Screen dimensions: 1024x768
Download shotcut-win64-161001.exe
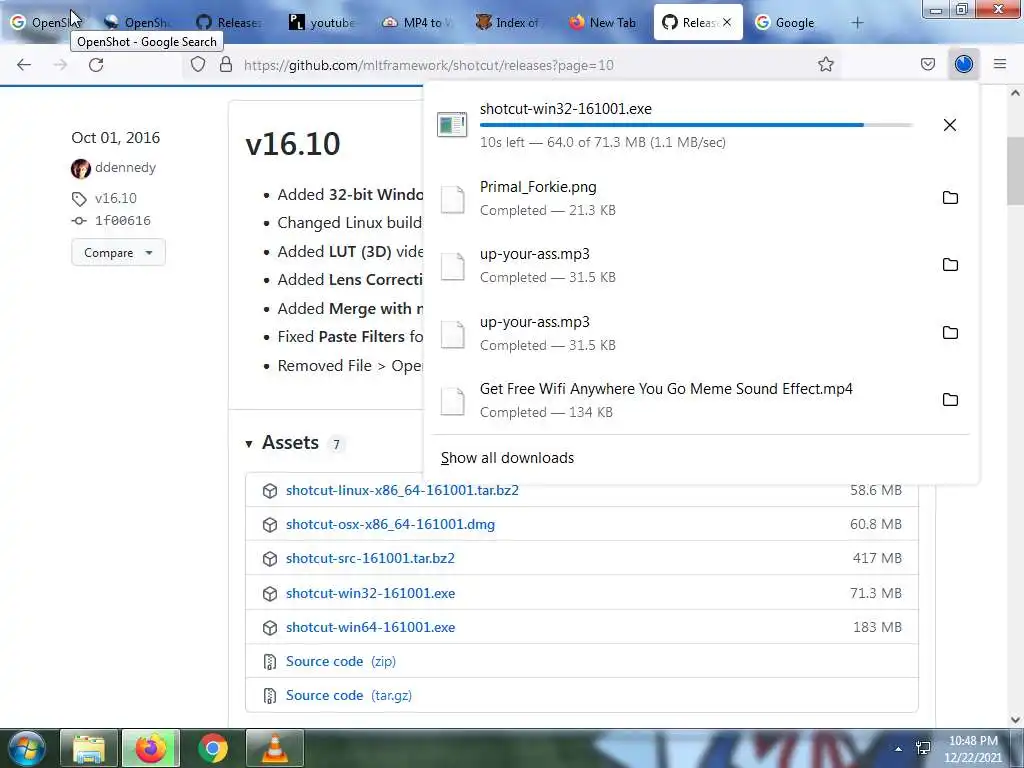[x=370, y=627]
